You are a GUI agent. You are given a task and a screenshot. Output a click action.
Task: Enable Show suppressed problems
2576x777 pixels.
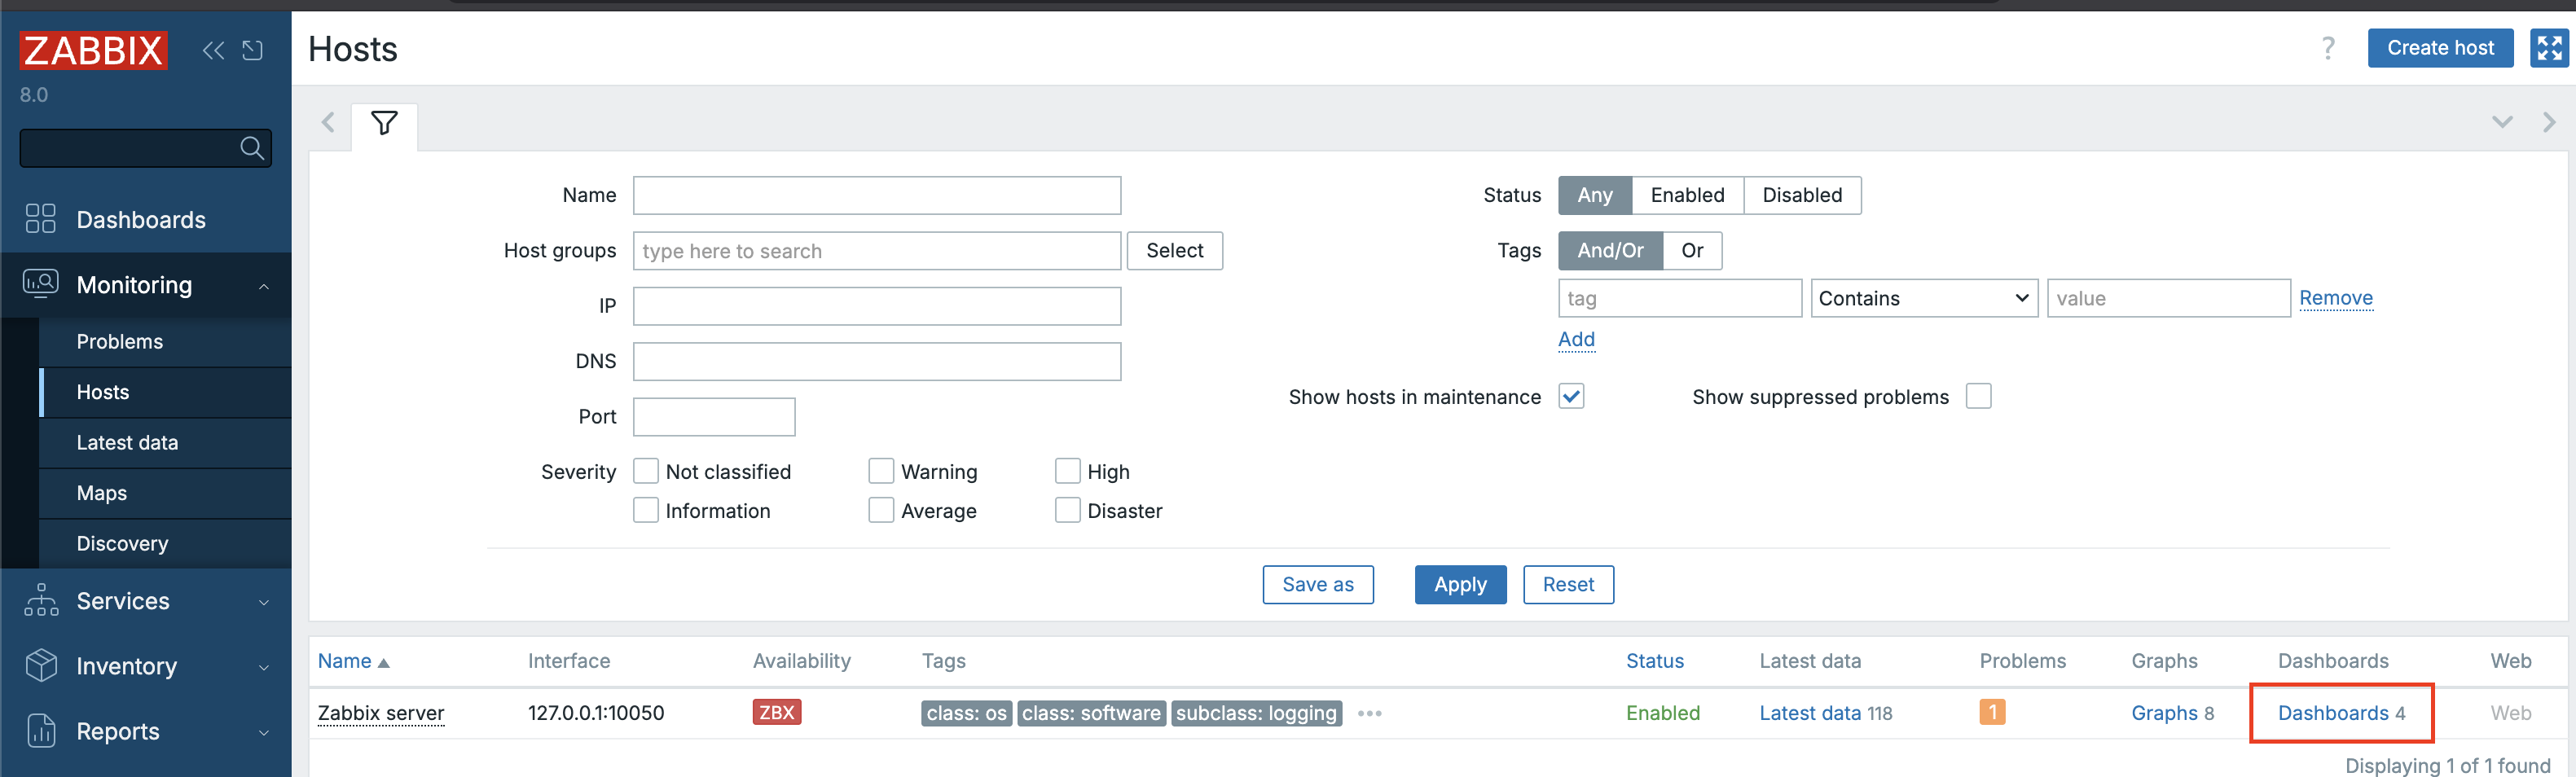(x=1979, y=396)
